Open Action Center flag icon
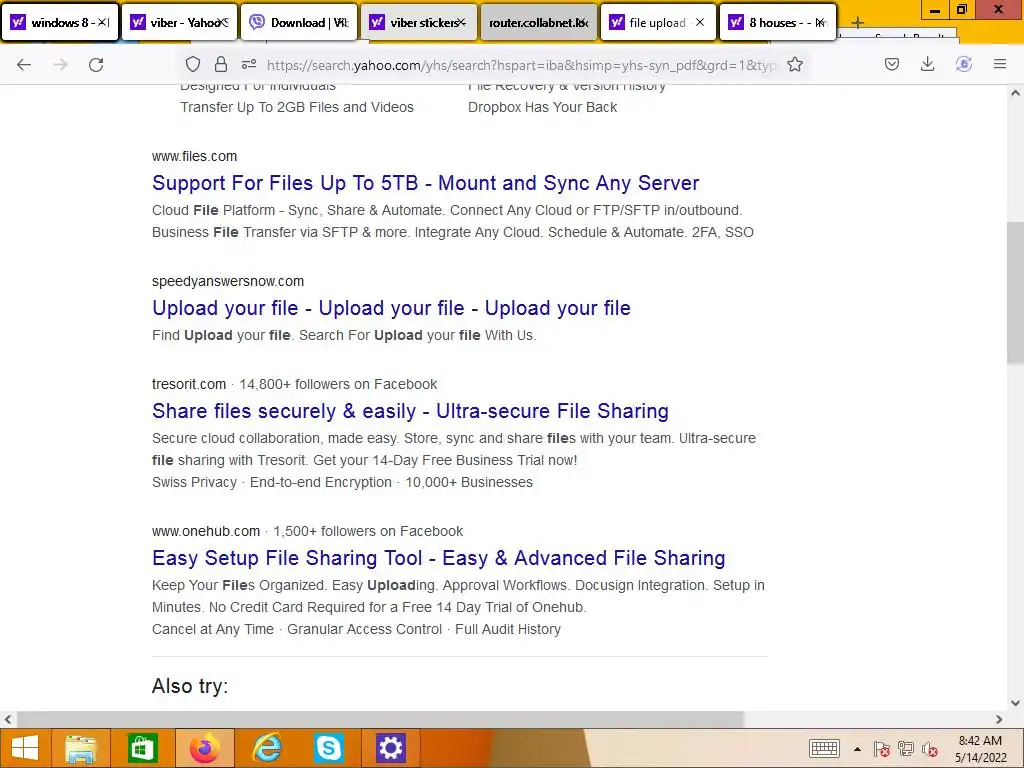The height and width of the screenshot is (768, 1024). 882,749
